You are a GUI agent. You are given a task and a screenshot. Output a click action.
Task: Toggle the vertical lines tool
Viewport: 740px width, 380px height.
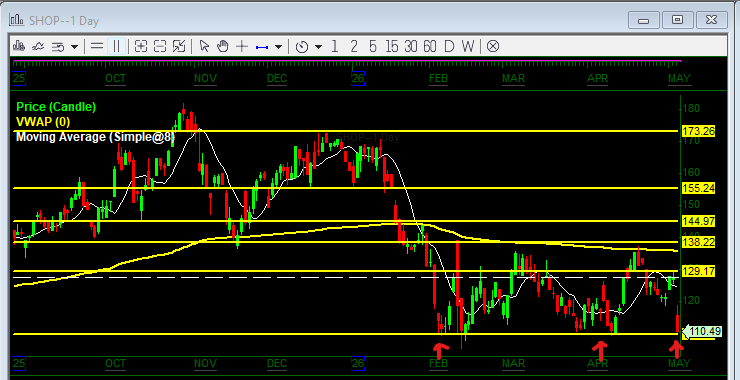116,46
